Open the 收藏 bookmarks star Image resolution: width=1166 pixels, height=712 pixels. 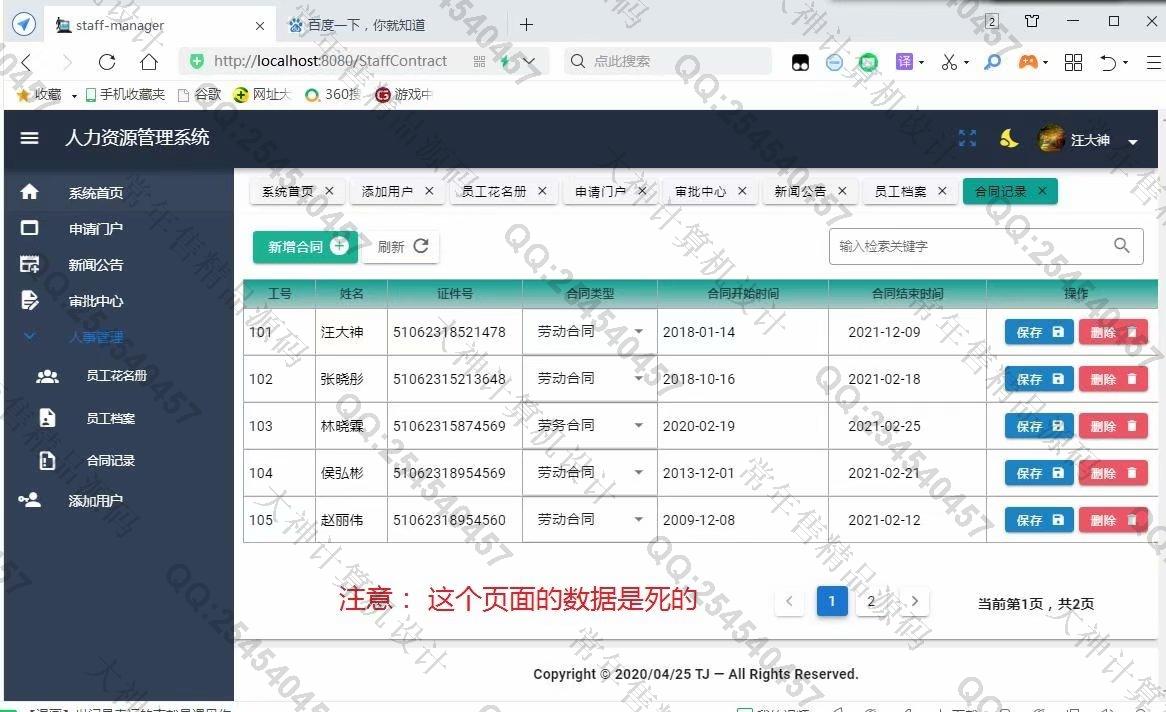click(x=24, y=94)
